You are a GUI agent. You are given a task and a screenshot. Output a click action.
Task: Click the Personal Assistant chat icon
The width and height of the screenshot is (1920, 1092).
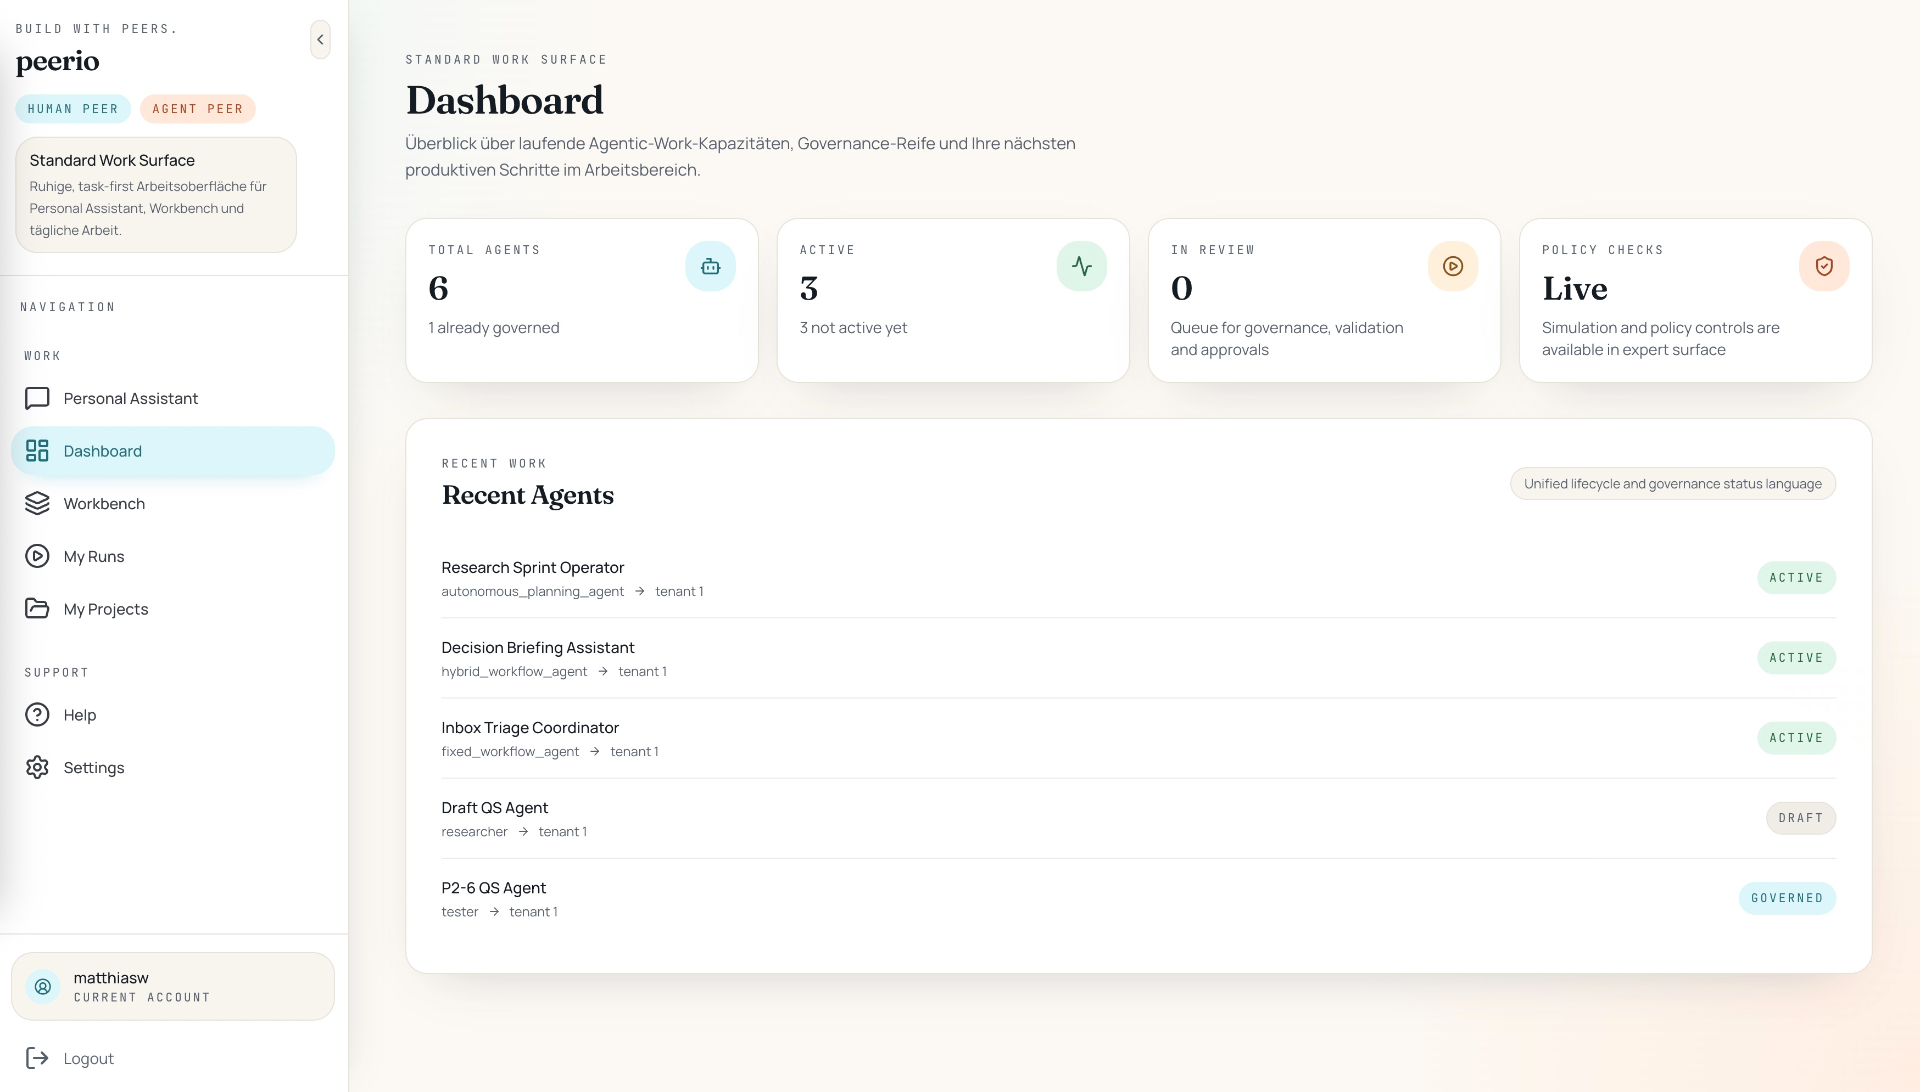click(x=37, y=398)
